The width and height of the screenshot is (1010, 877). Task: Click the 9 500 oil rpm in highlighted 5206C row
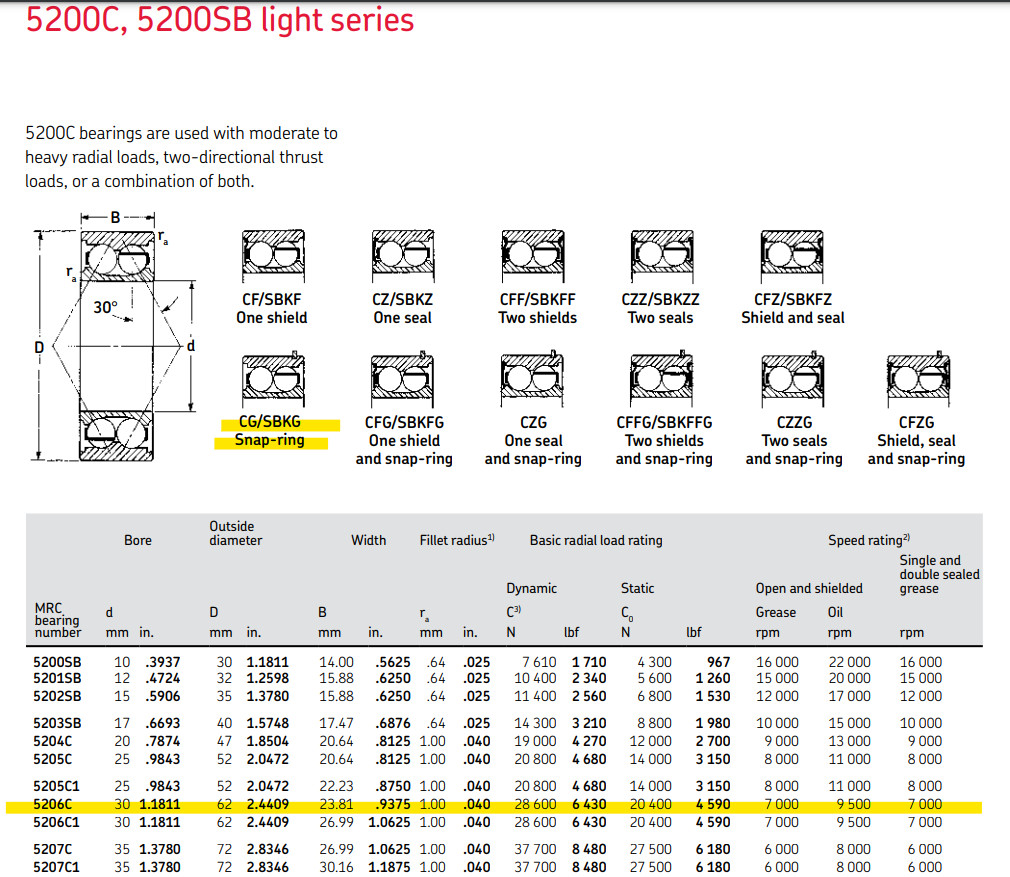[853, 804]
